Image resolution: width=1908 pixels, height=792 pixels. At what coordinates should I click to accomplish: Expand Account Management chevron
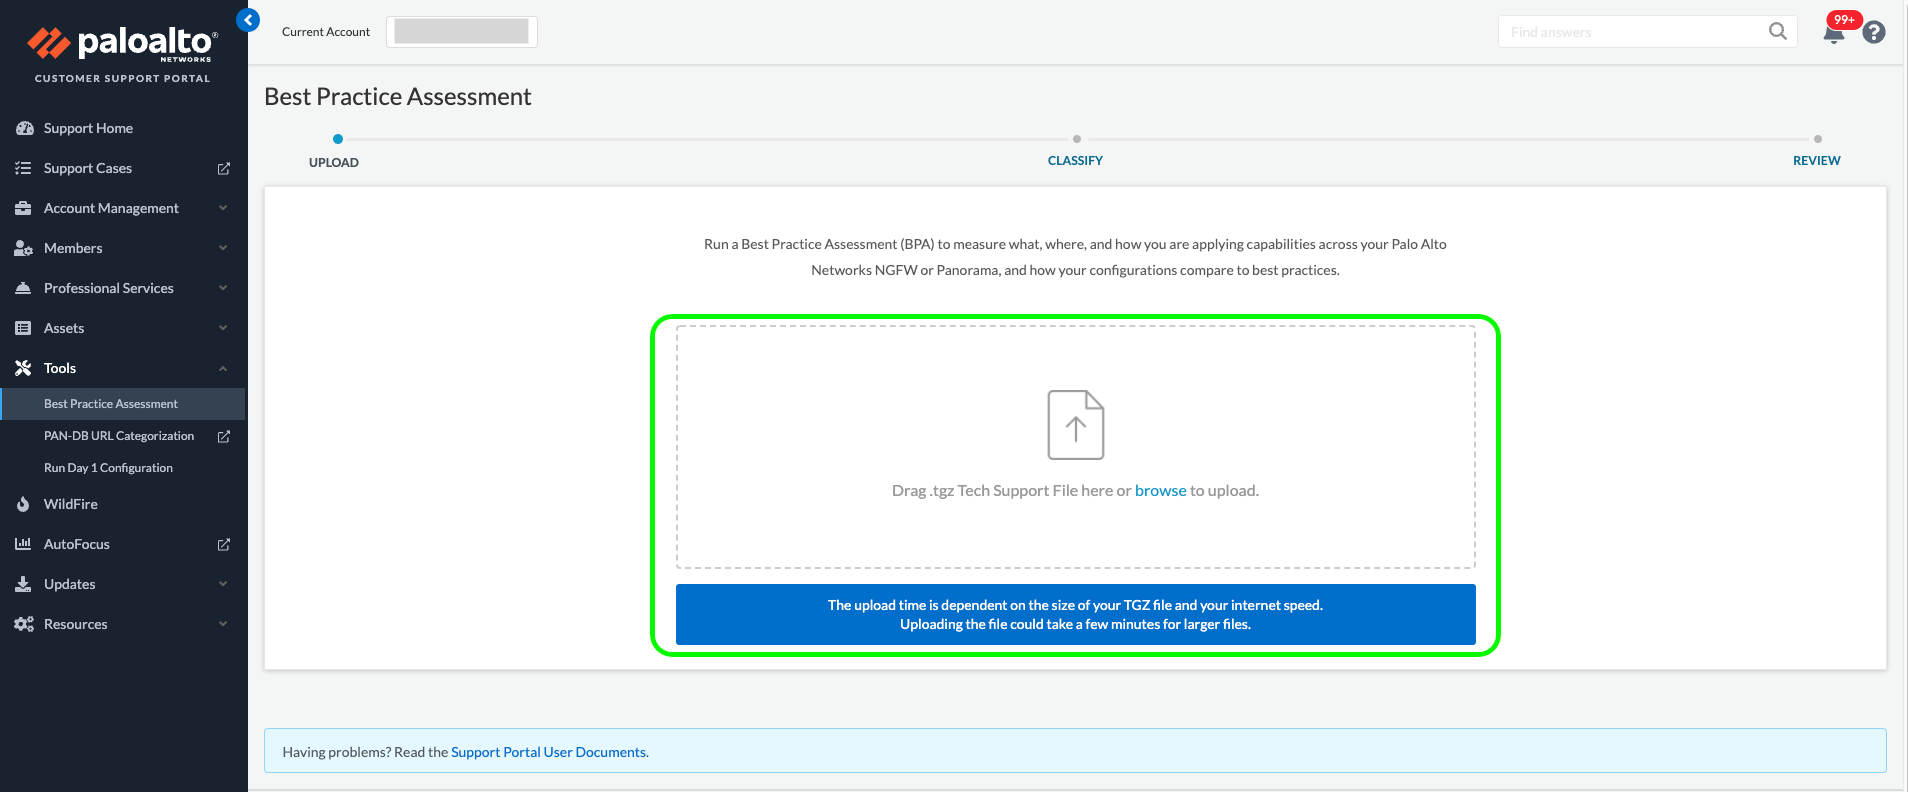point(223,208)
